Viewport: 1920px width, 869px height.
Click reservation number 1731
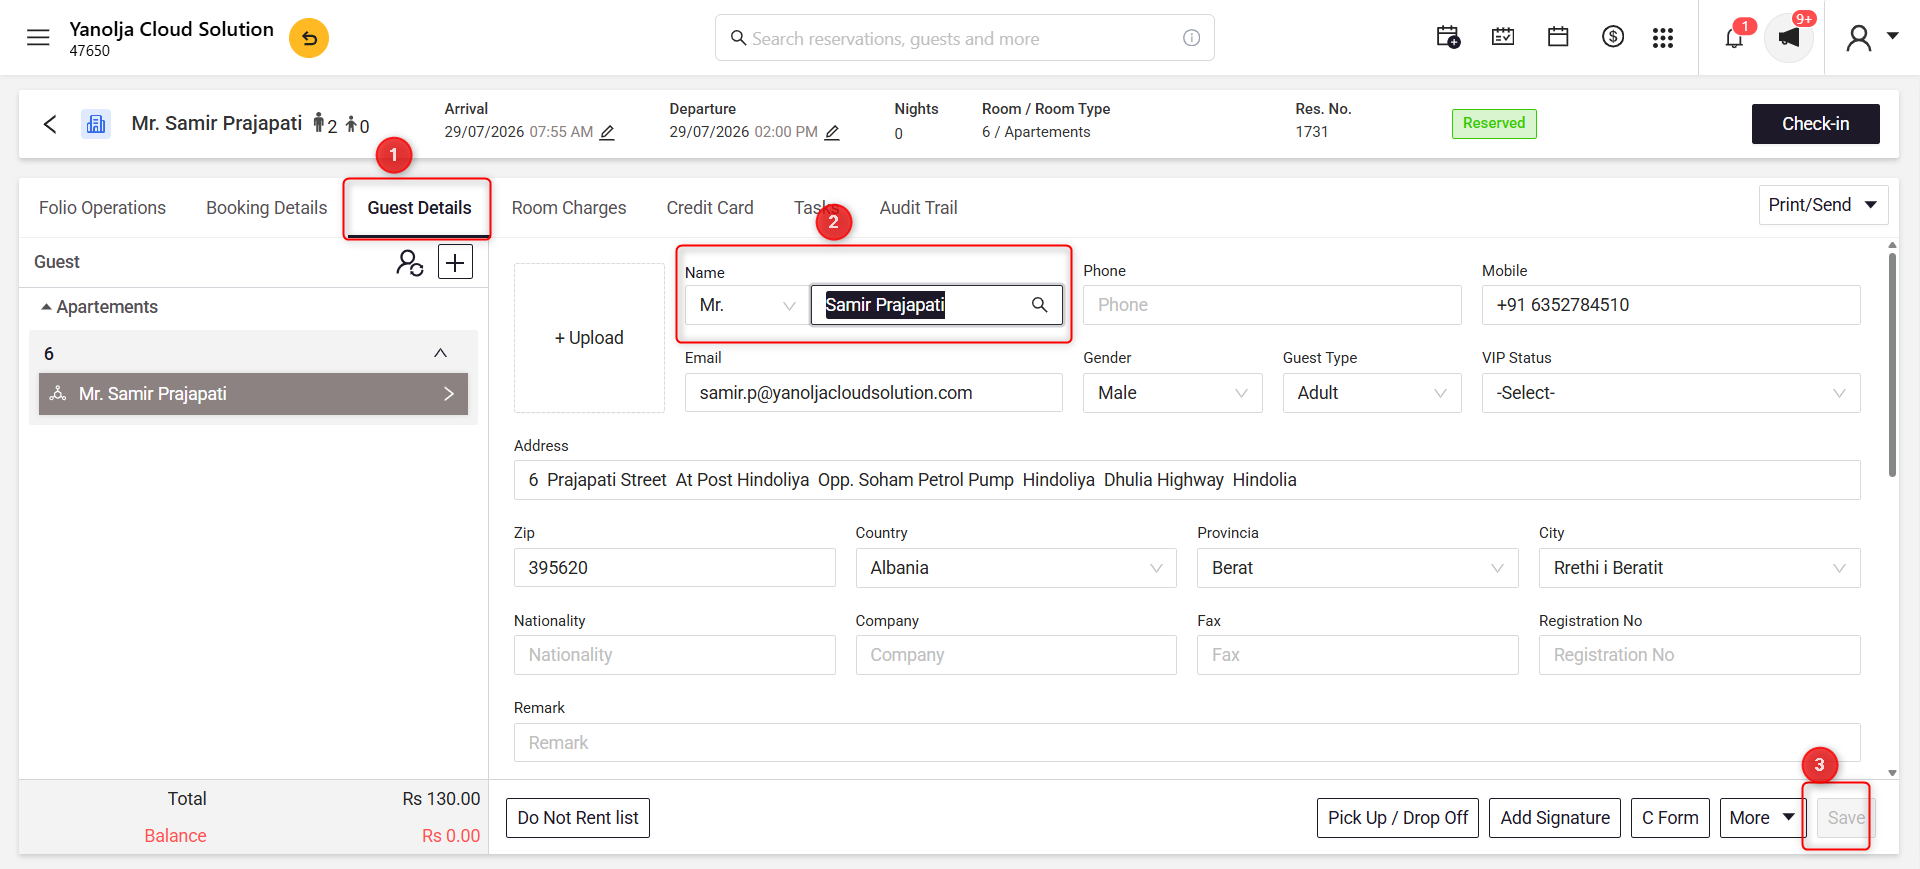pyautogui.click(x=1312, y=132)
